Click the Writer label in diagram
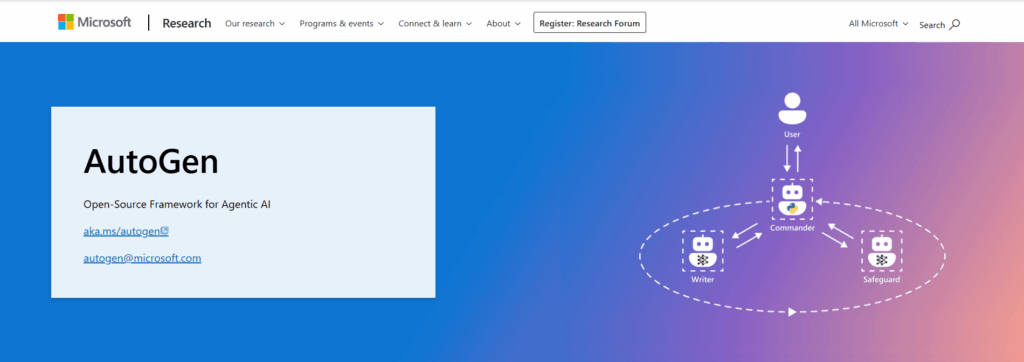 coord(703,280)
